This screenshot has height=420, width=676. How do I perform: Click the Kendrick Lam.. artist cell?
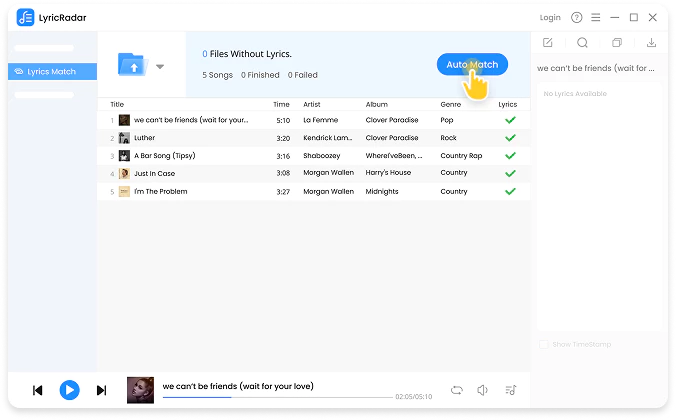tap(328, 138)
